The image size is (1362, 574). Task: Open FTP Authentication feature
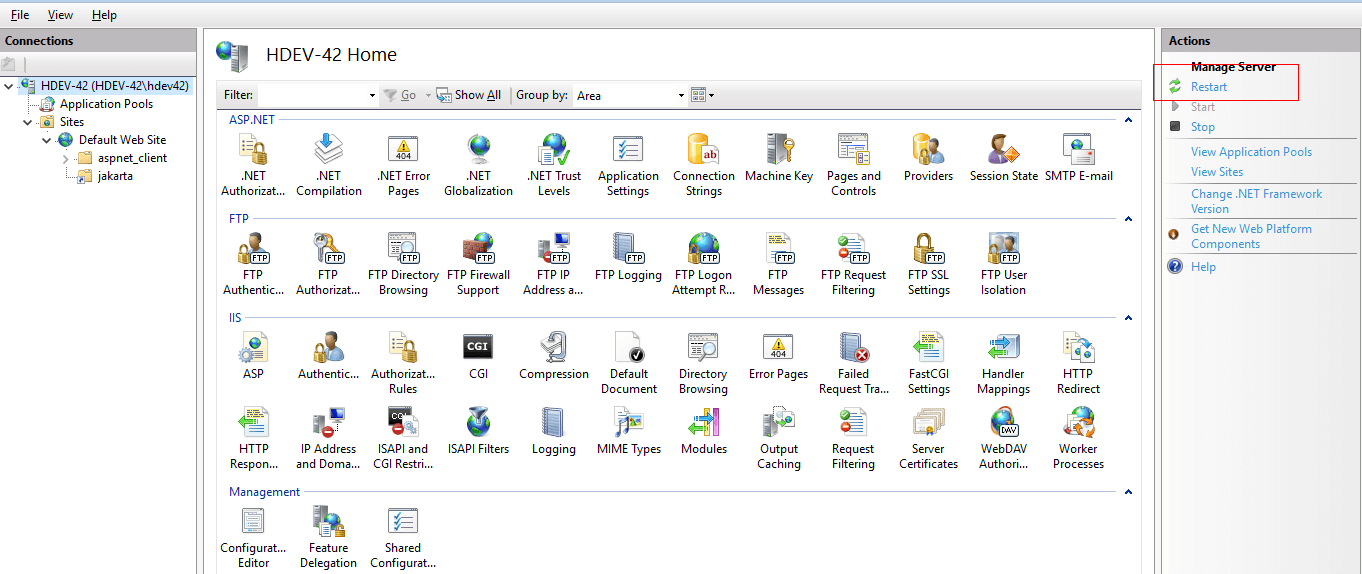253,264
